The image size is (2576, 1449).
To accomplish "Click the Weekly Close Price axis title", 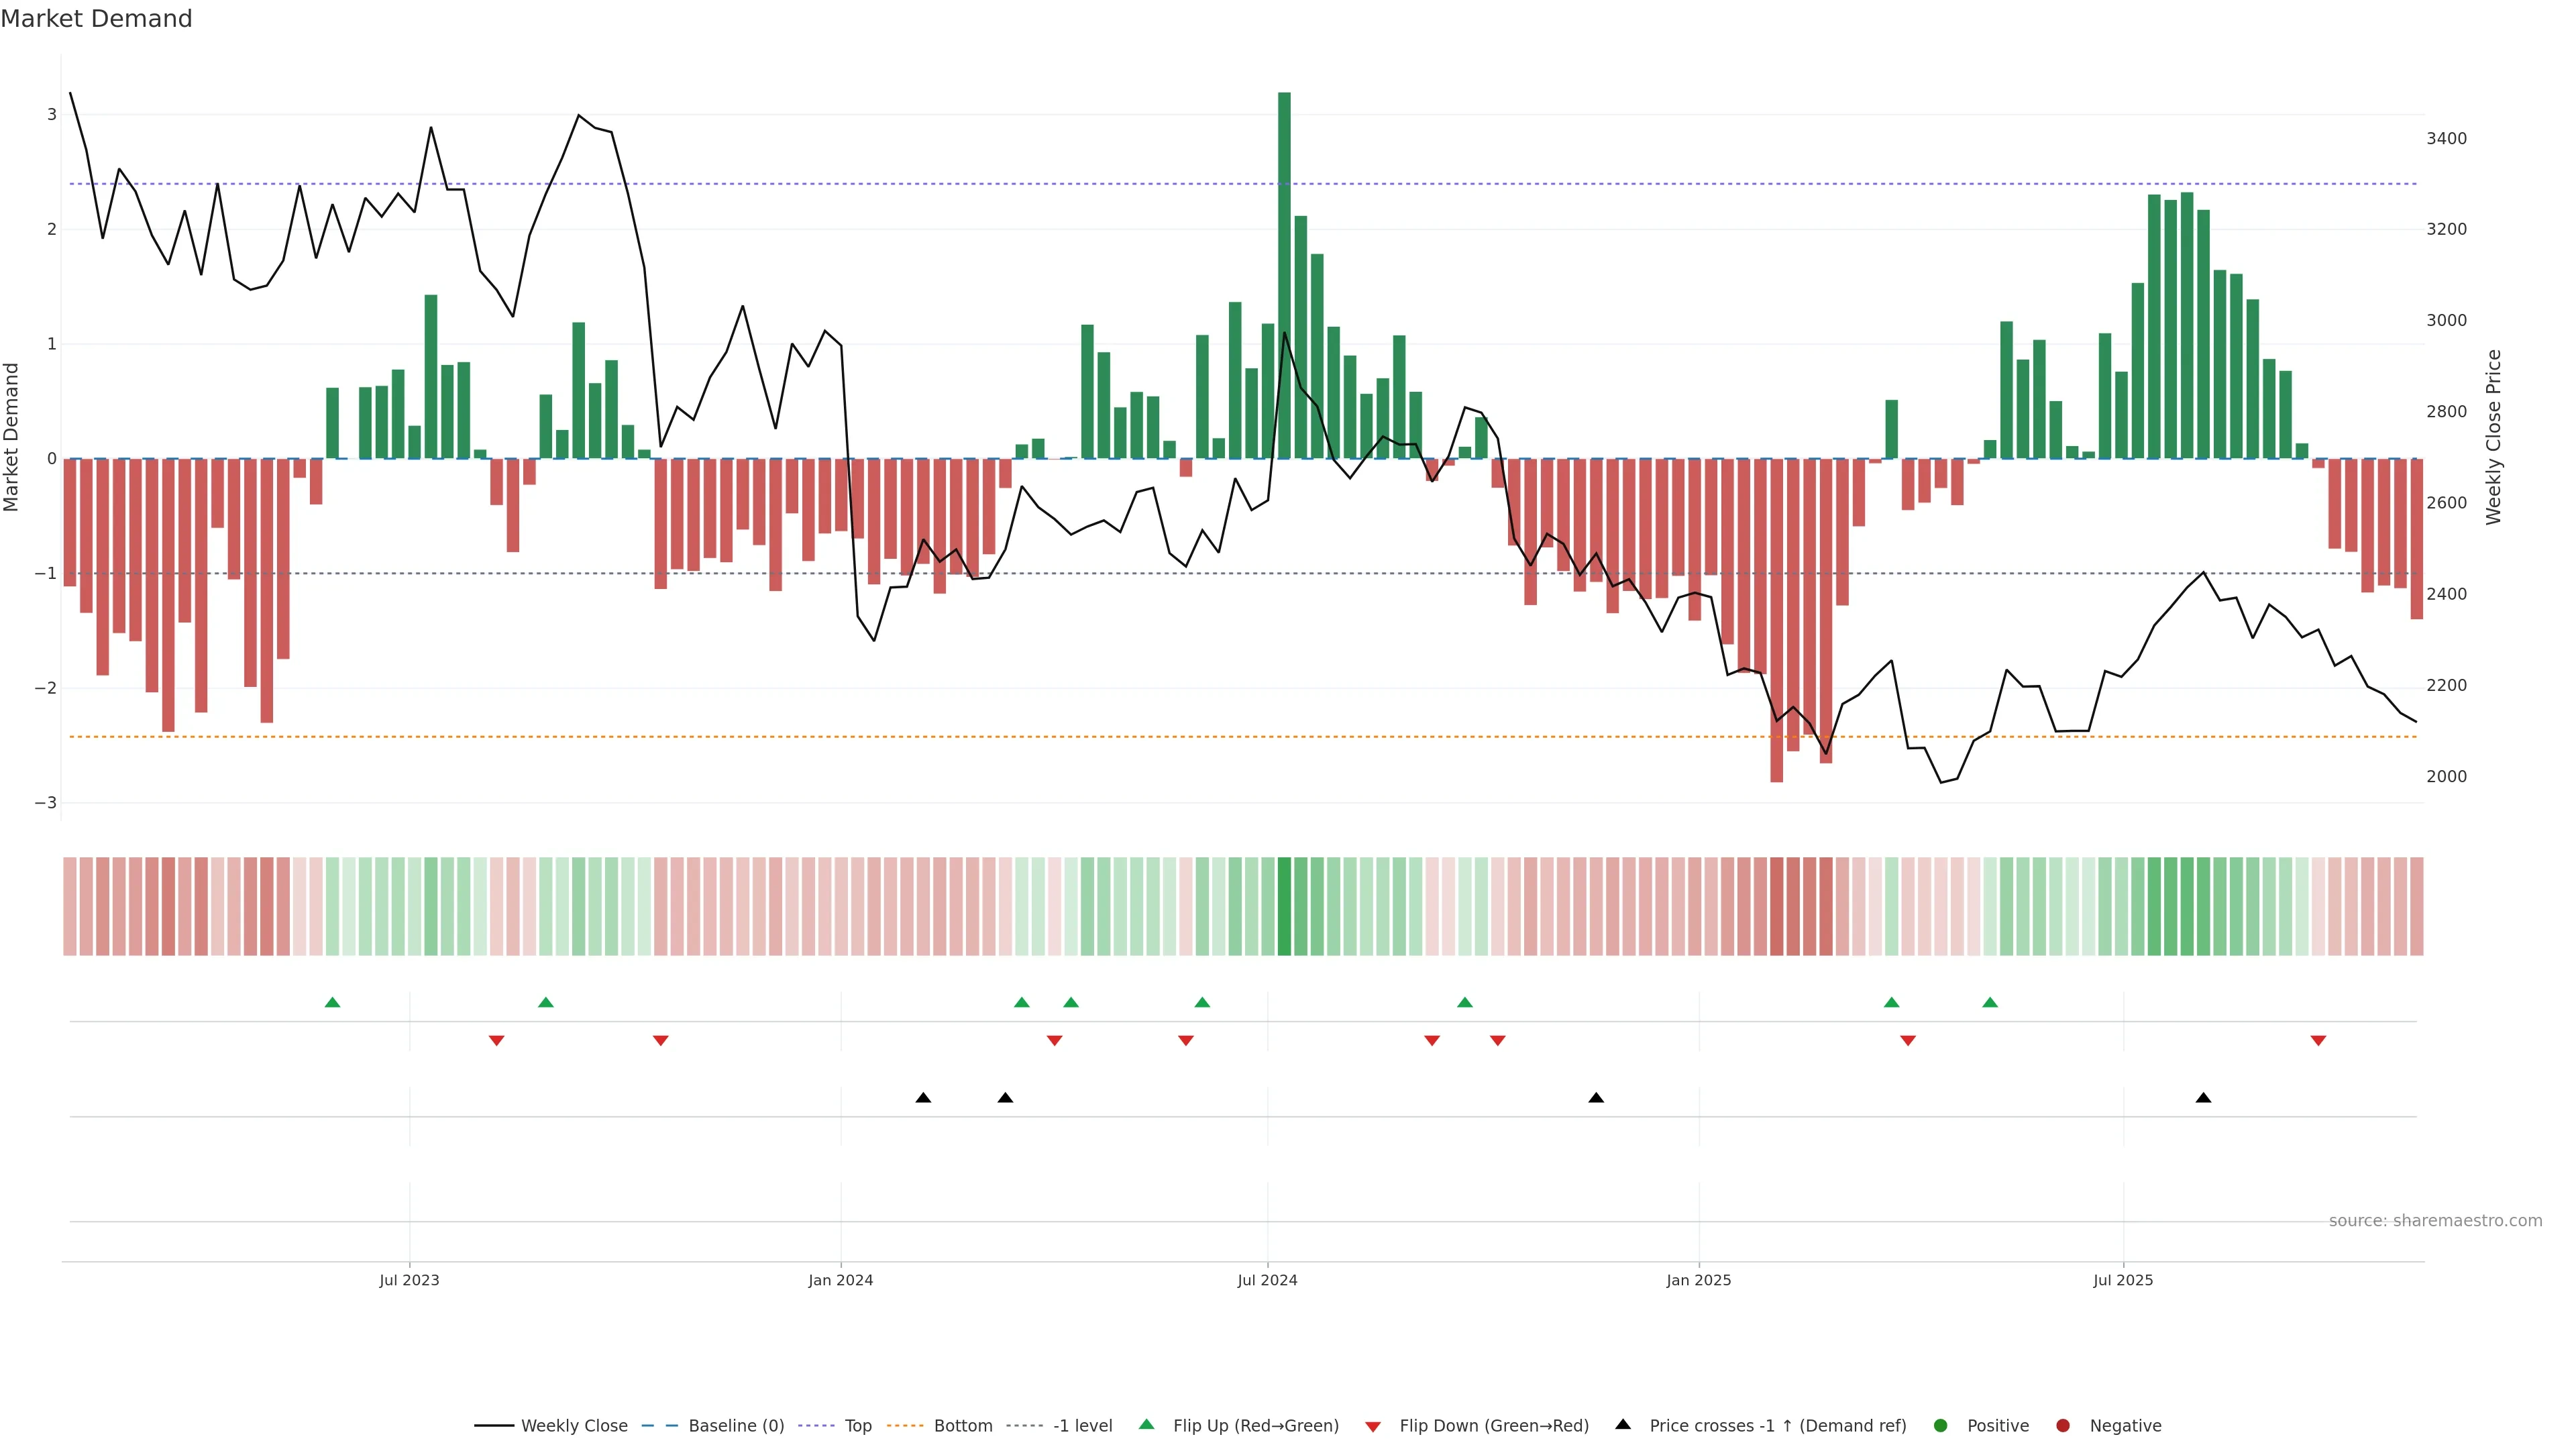I will click(2493, 437).
